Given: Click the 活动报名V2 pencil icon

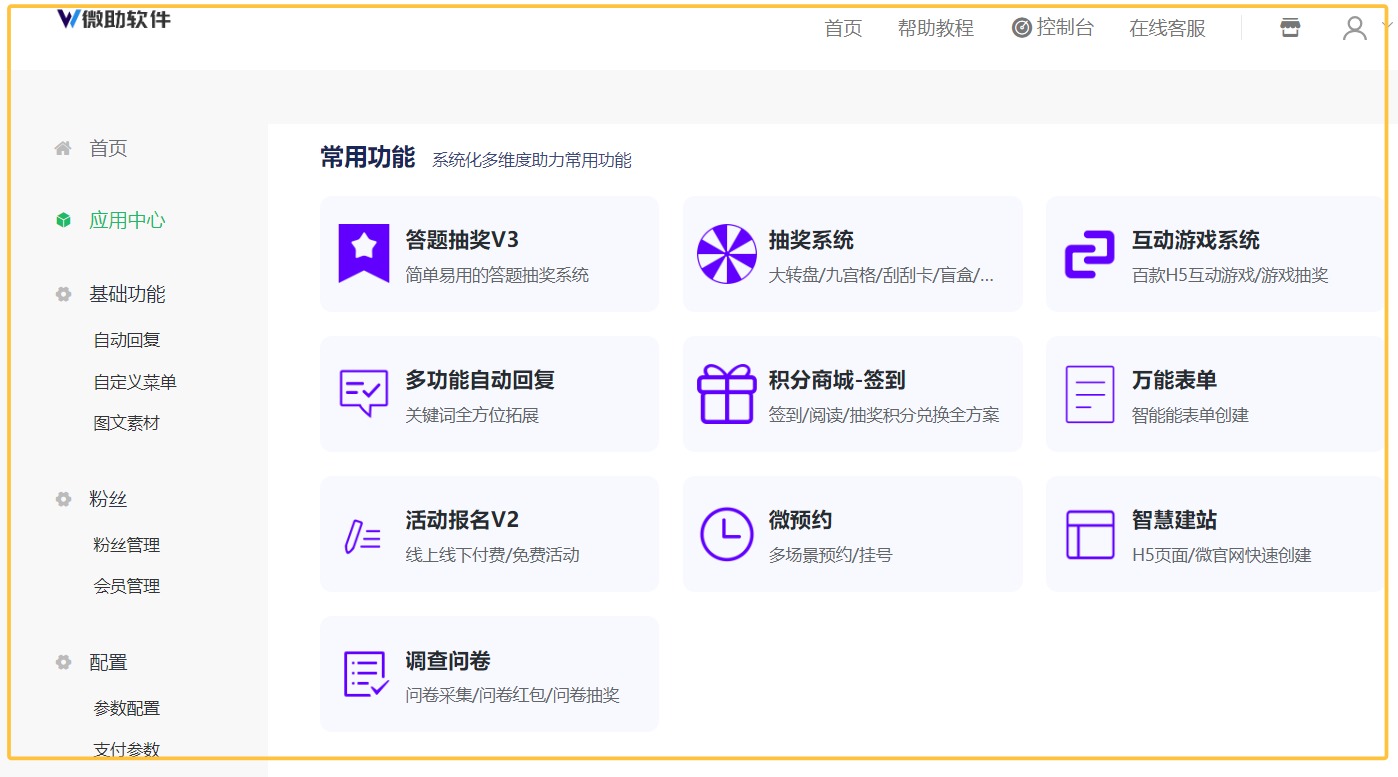Looking at the screenshot, I should click(x=362, y=535).
